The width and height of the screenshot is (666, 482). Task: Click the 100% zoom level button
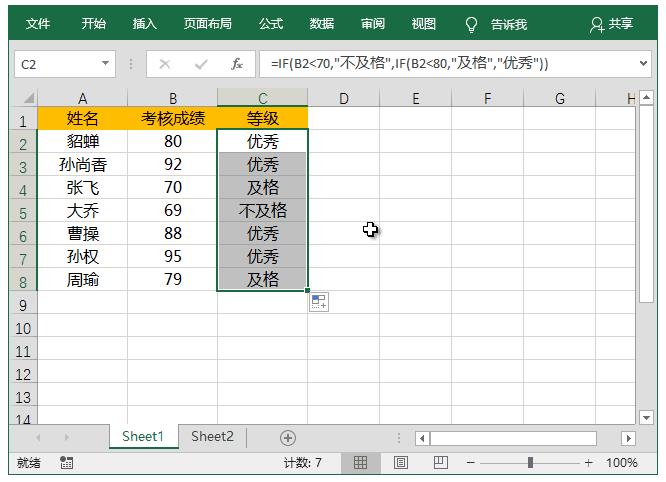coord(622,462)
